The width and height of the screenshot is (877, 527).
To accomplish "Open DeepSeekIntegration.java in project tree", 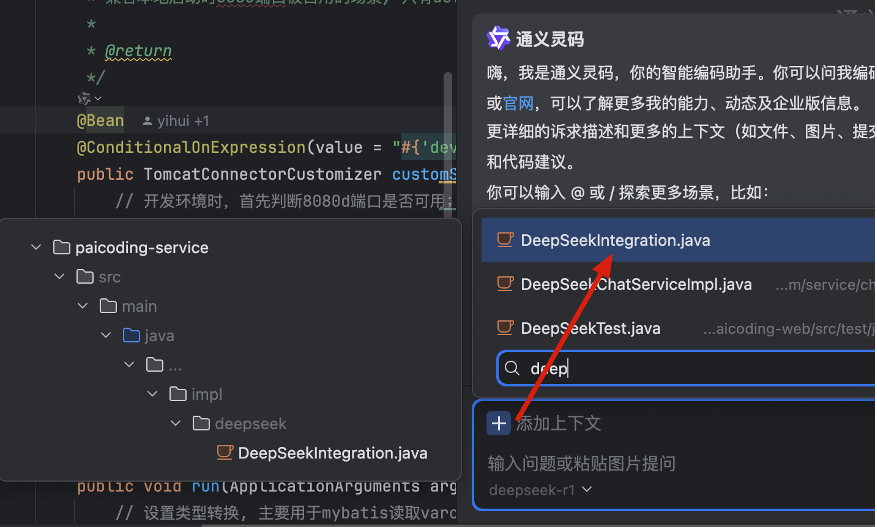I will (x=332, y=453).
